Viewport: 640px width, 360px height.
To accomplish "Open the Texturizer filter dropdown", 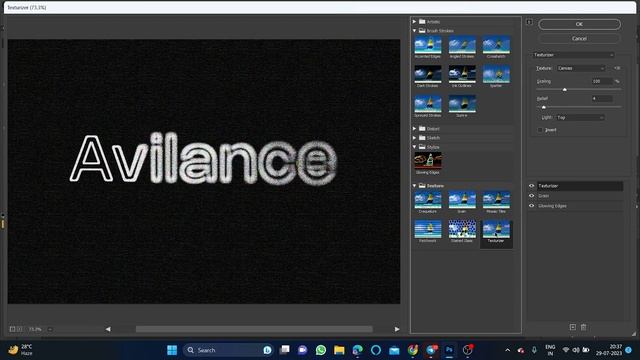I will pyautogui.click(x=573, y=55).
